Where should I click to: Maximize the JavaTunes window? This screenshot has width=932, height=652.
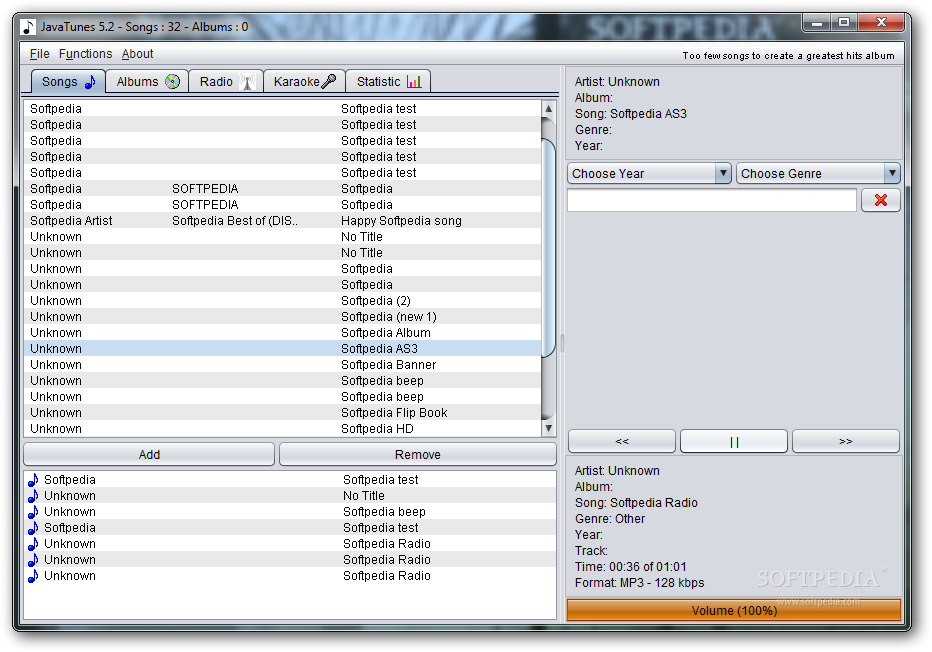tap(843, 23)
